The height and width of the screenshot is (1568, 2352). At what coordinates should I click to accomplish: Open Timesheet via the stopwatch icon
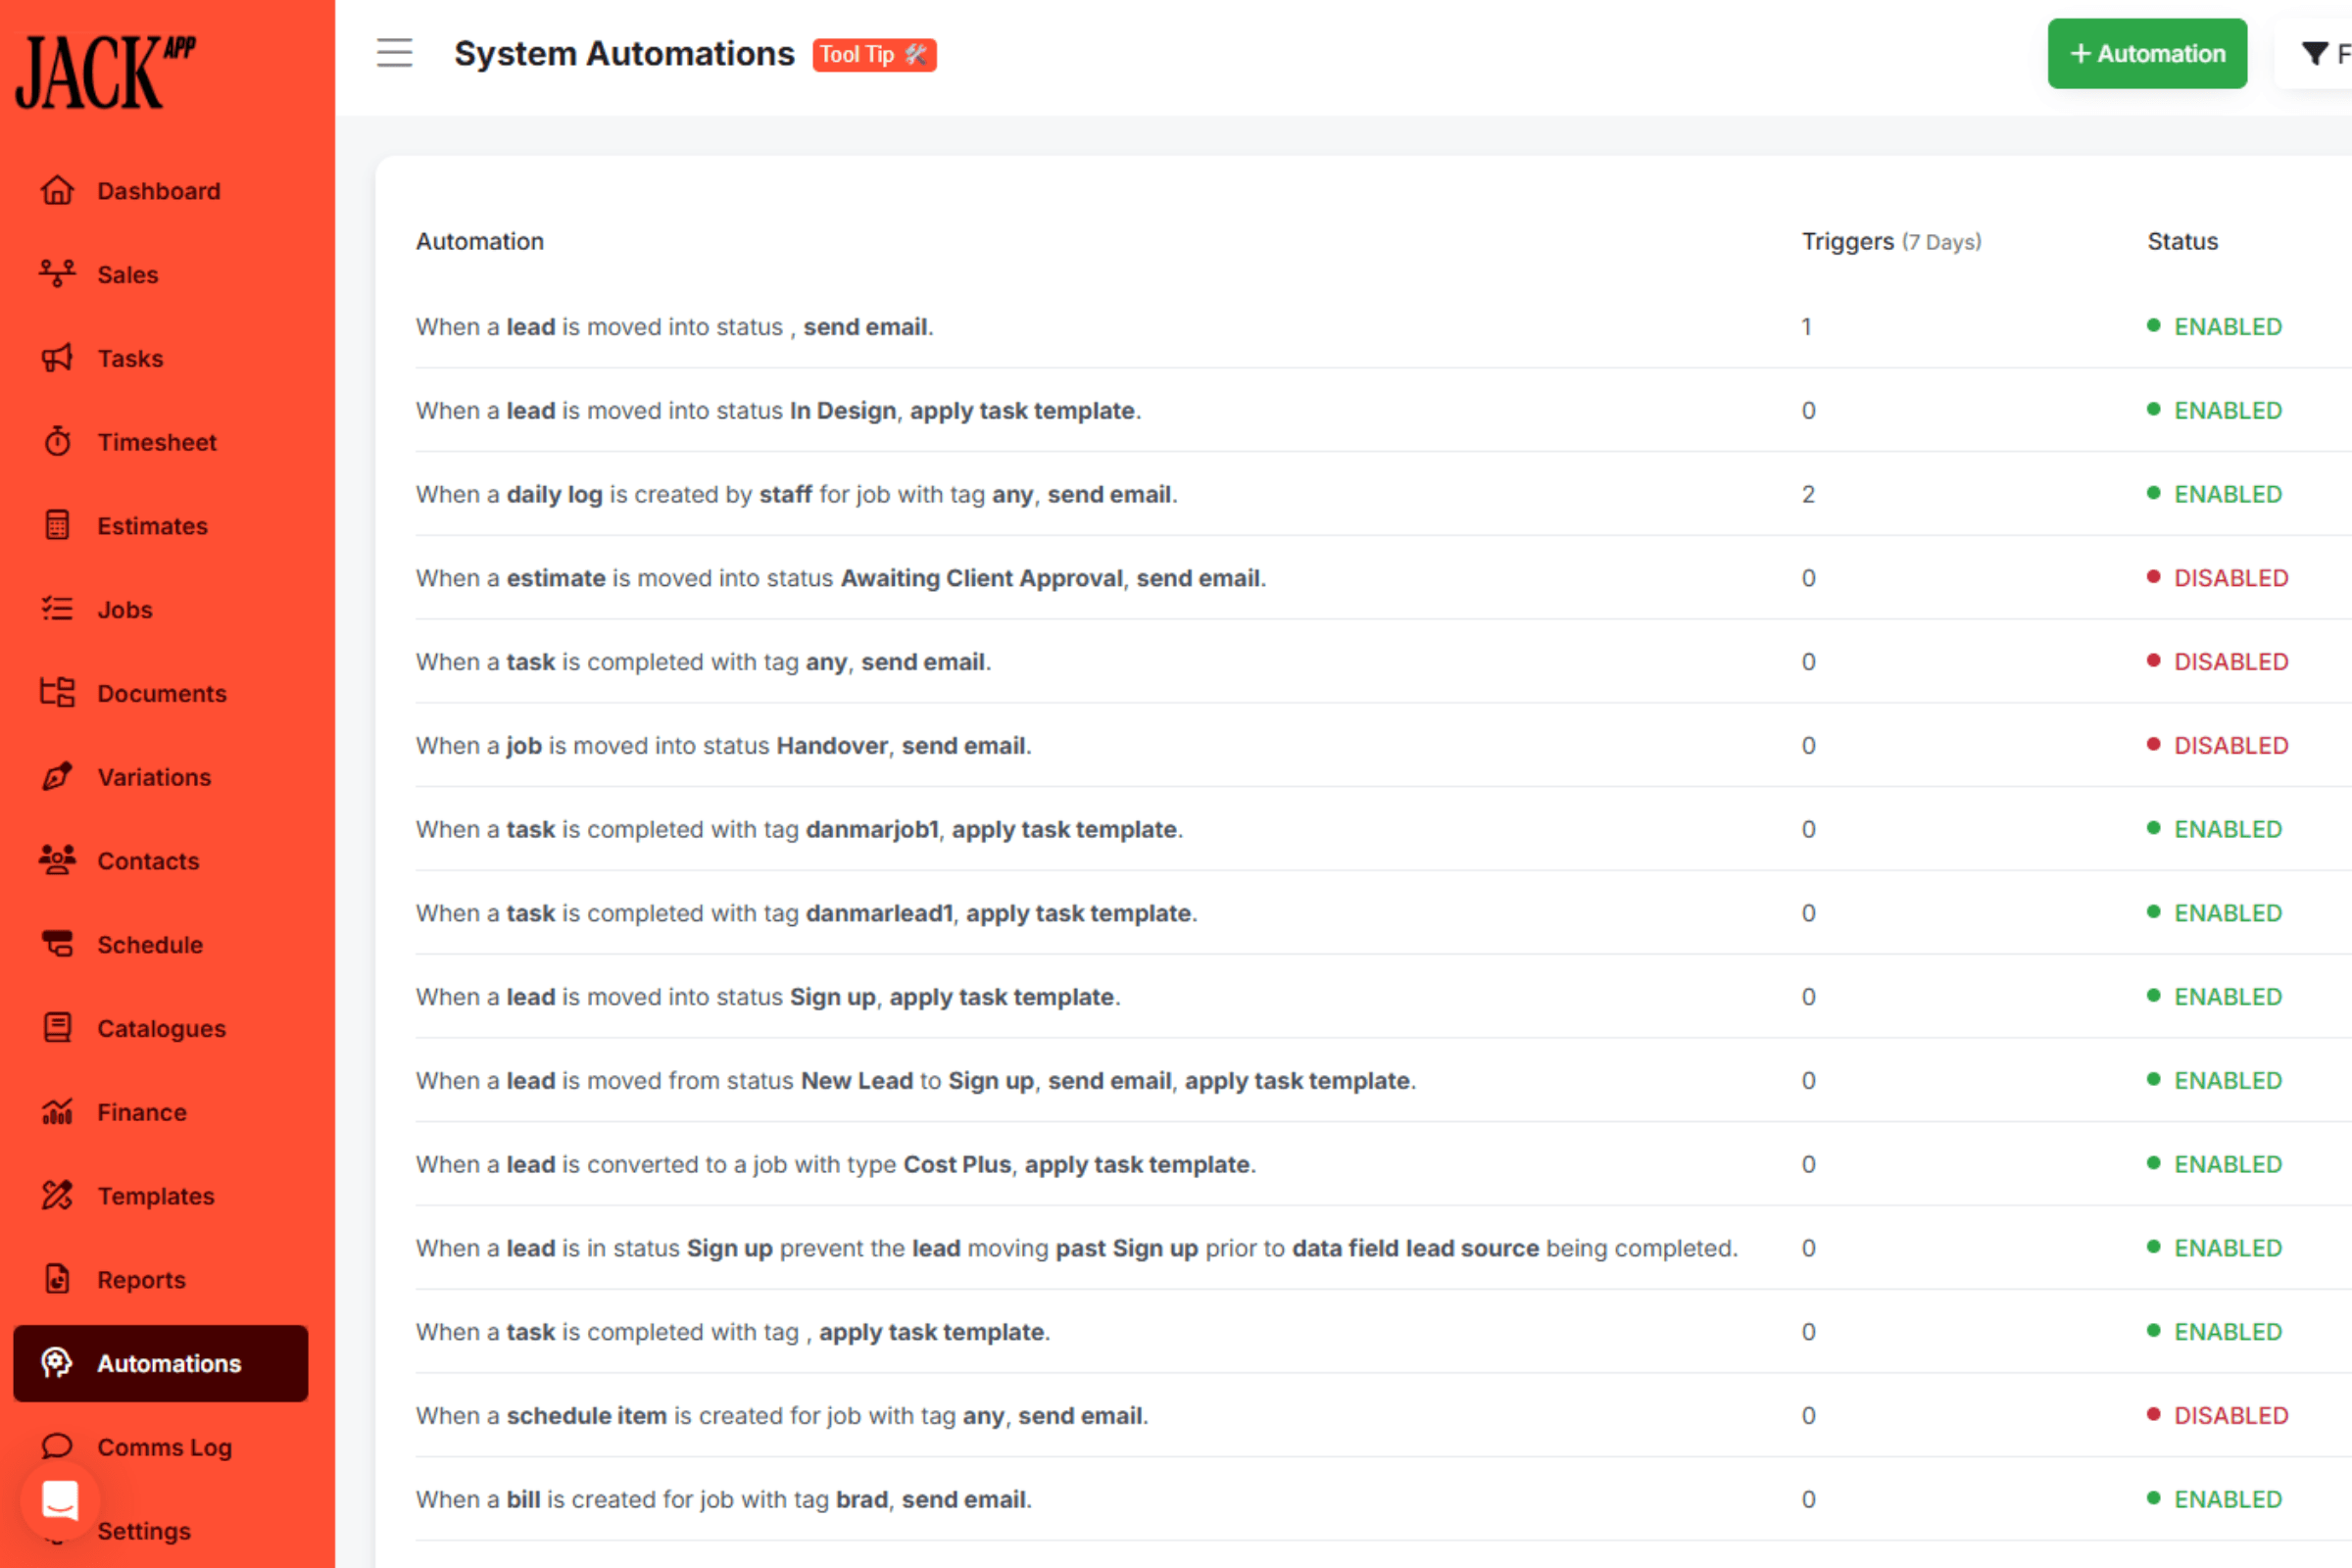pos(57,441)
